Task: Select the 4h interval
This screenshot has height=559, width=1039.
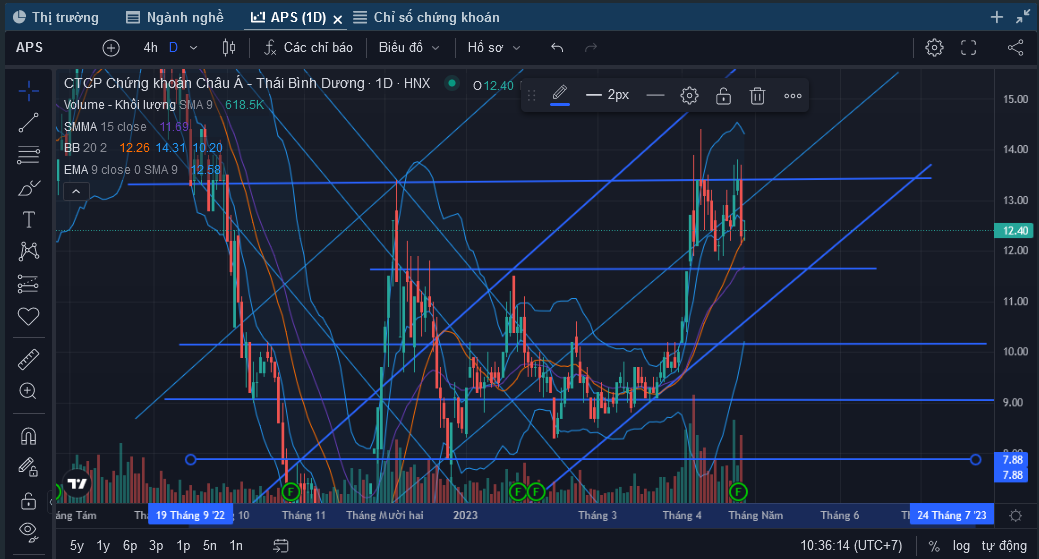Action: click(x=150, y=48)
